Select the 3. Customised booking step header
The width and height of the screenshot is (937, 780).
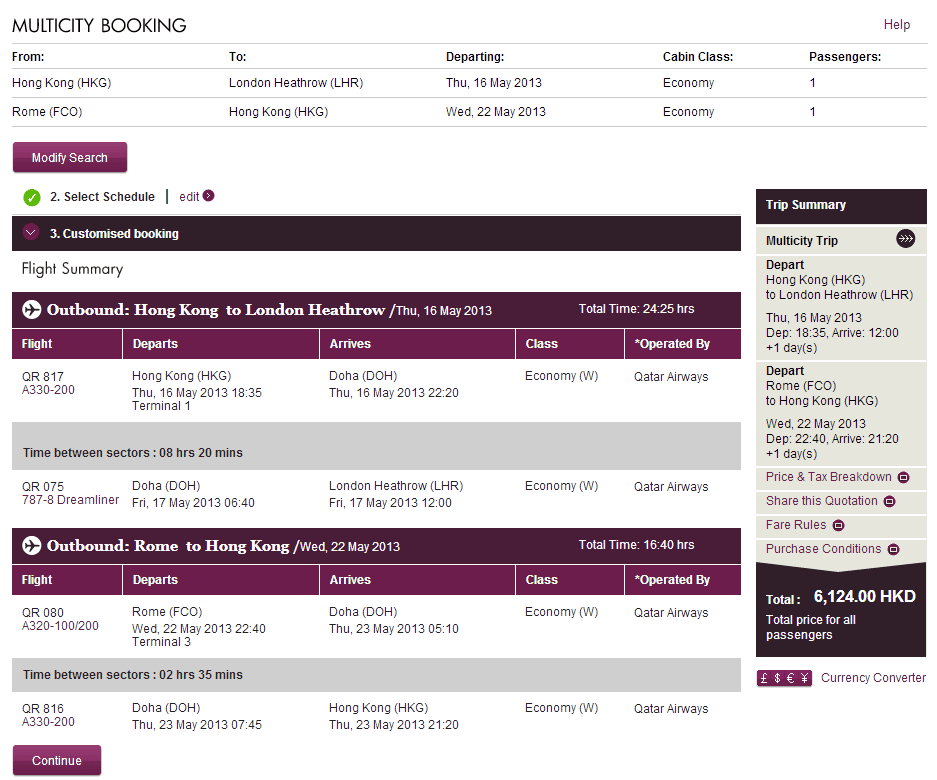pyautogui.click(x=114, y=234)
